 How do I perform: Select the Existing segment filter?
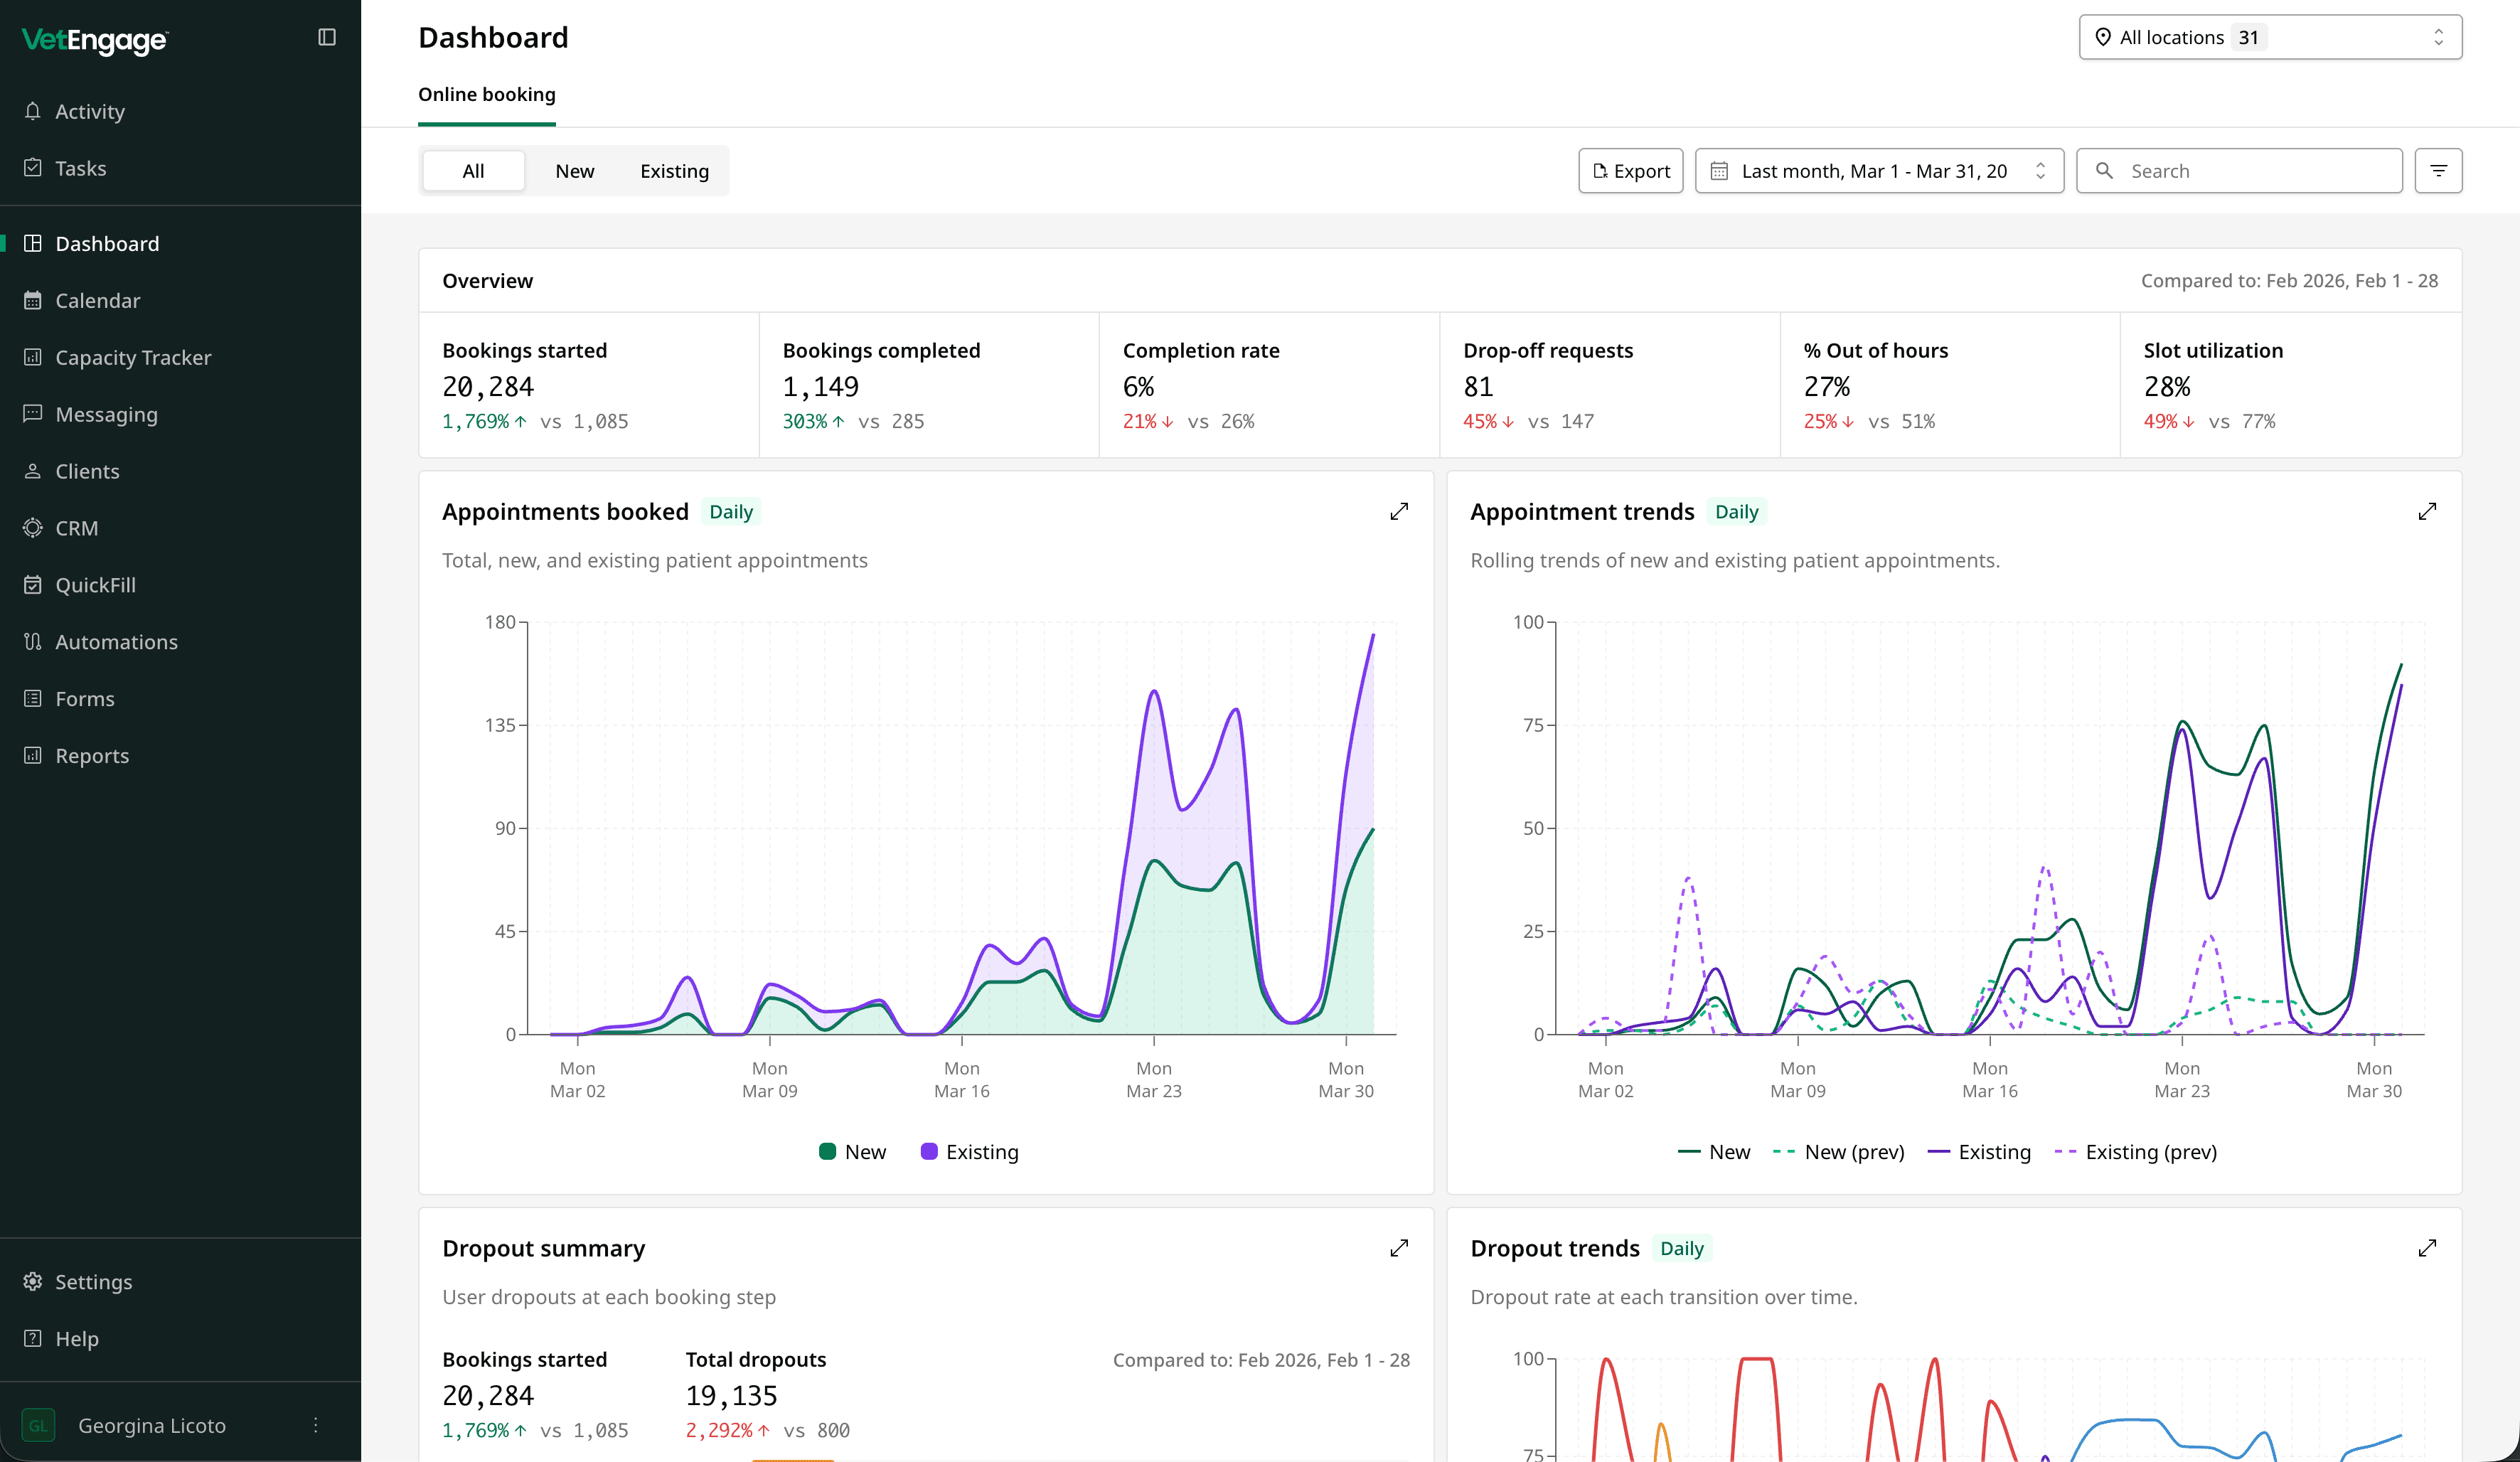tap(675, 171)
